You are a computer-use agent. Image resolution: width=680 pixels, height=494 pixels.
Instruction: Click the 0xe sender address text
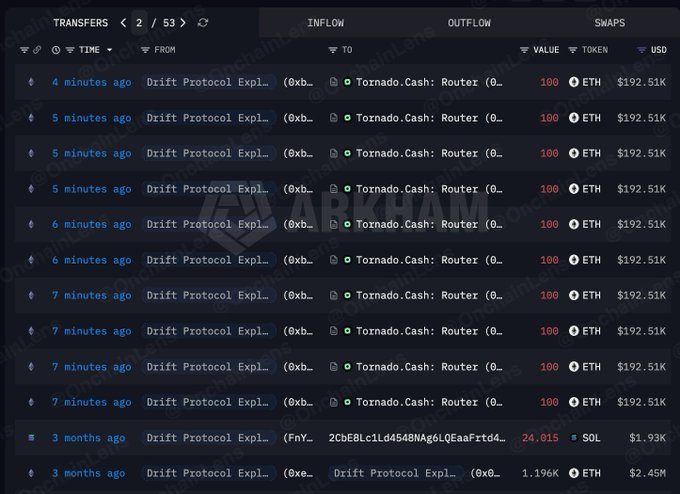click(x=298, y=474)
